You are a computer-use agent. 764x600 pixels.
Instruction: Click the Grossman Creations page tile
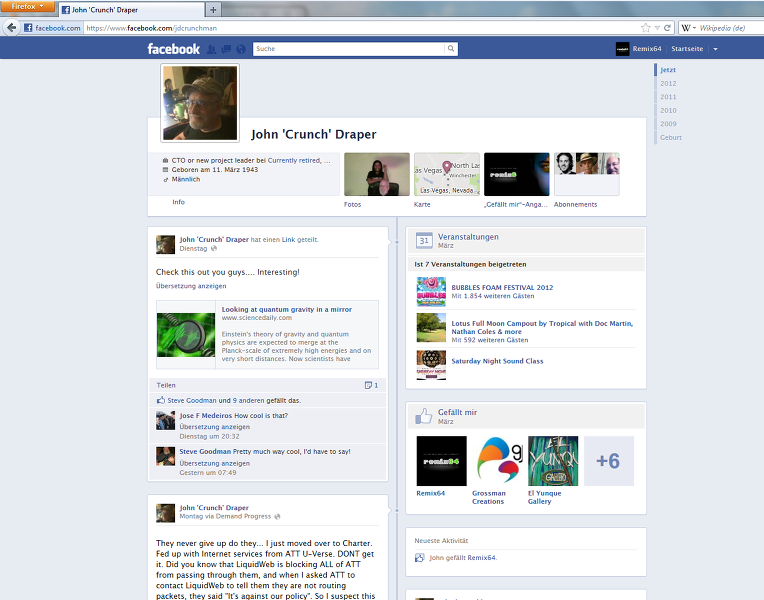click(x=497, y=461)
